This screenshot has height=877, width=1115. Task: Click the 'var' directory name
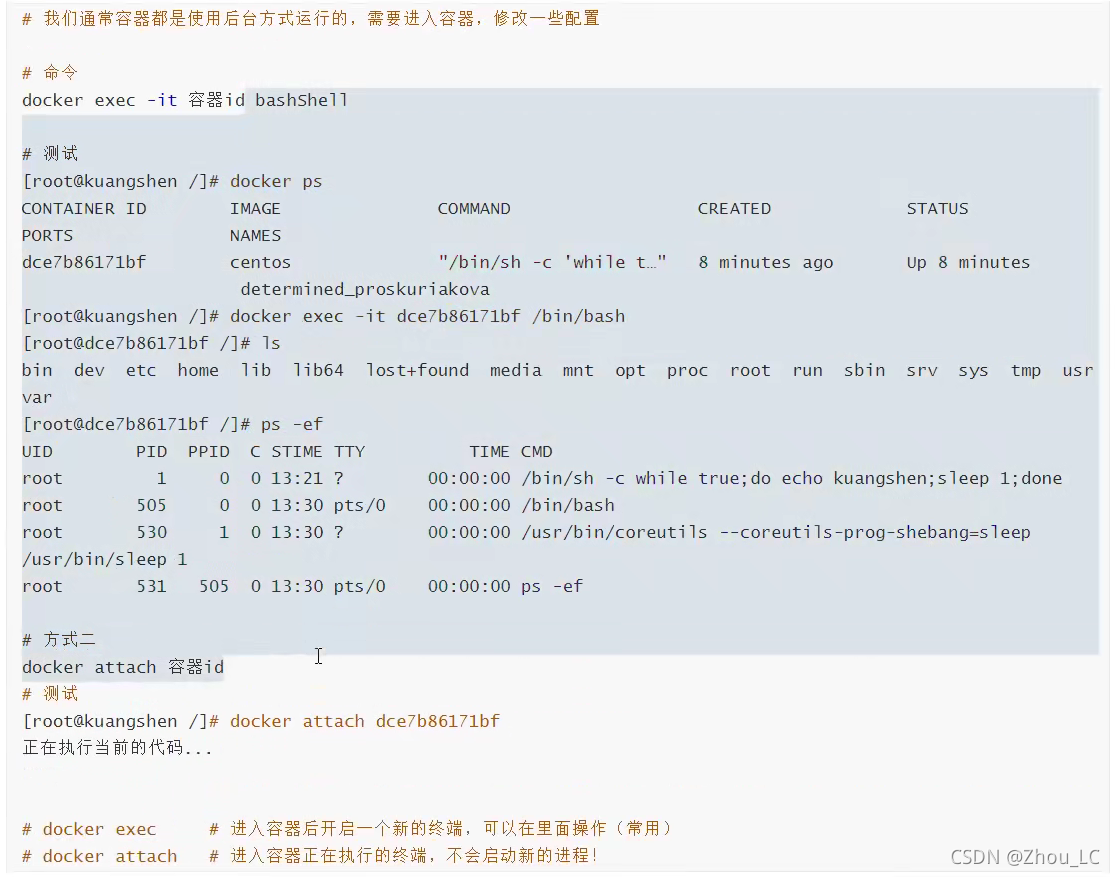pyautogui.click(x=37, y=398)
